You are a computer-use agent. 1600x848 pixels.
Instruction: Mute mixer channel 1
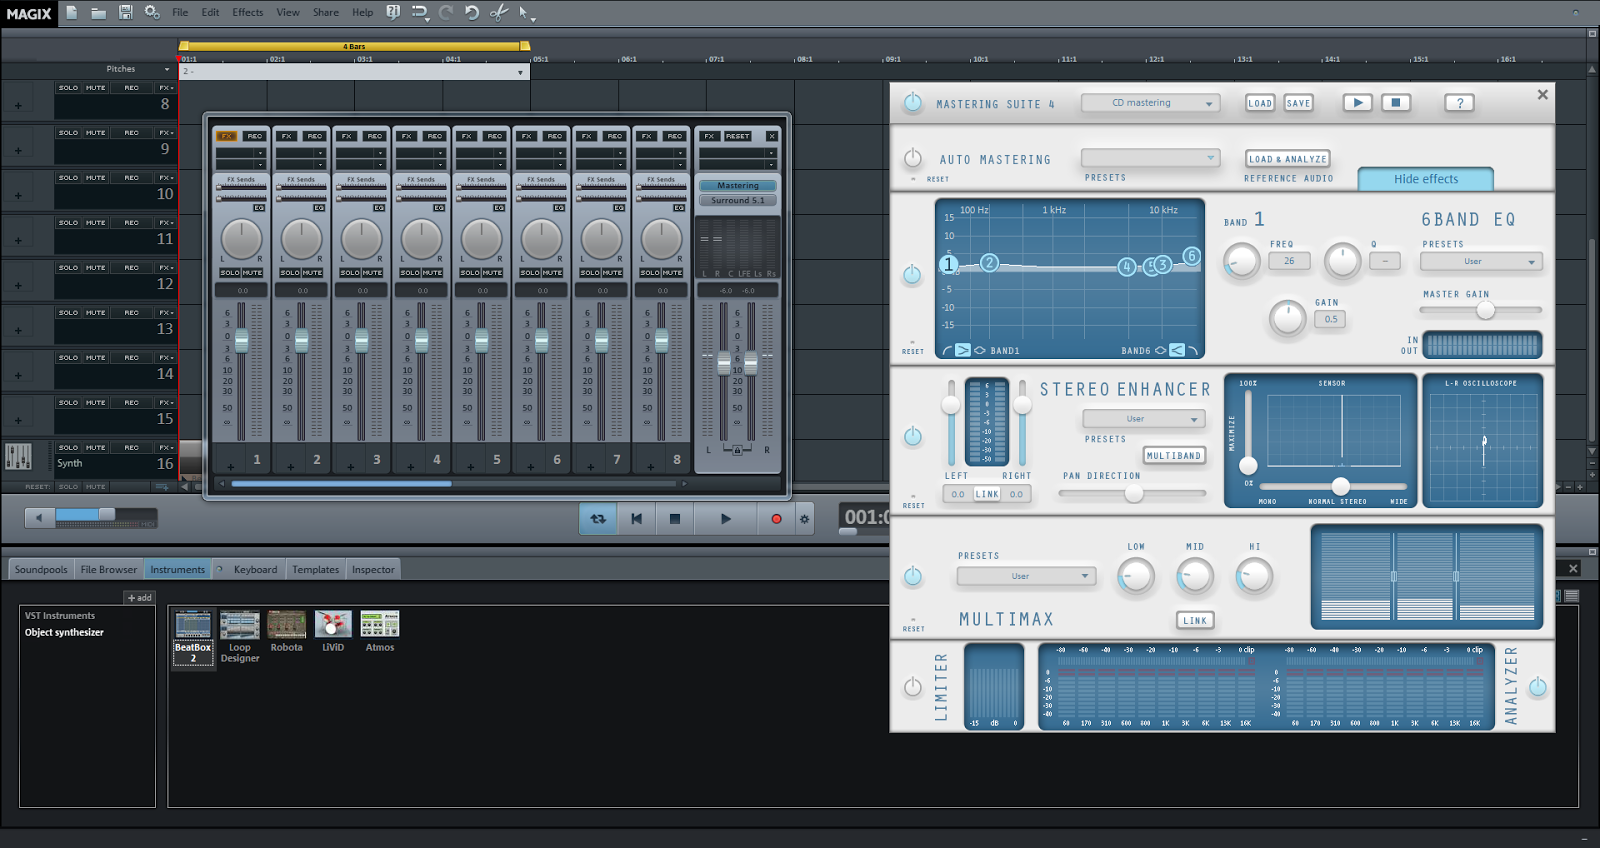click(252, 272)
